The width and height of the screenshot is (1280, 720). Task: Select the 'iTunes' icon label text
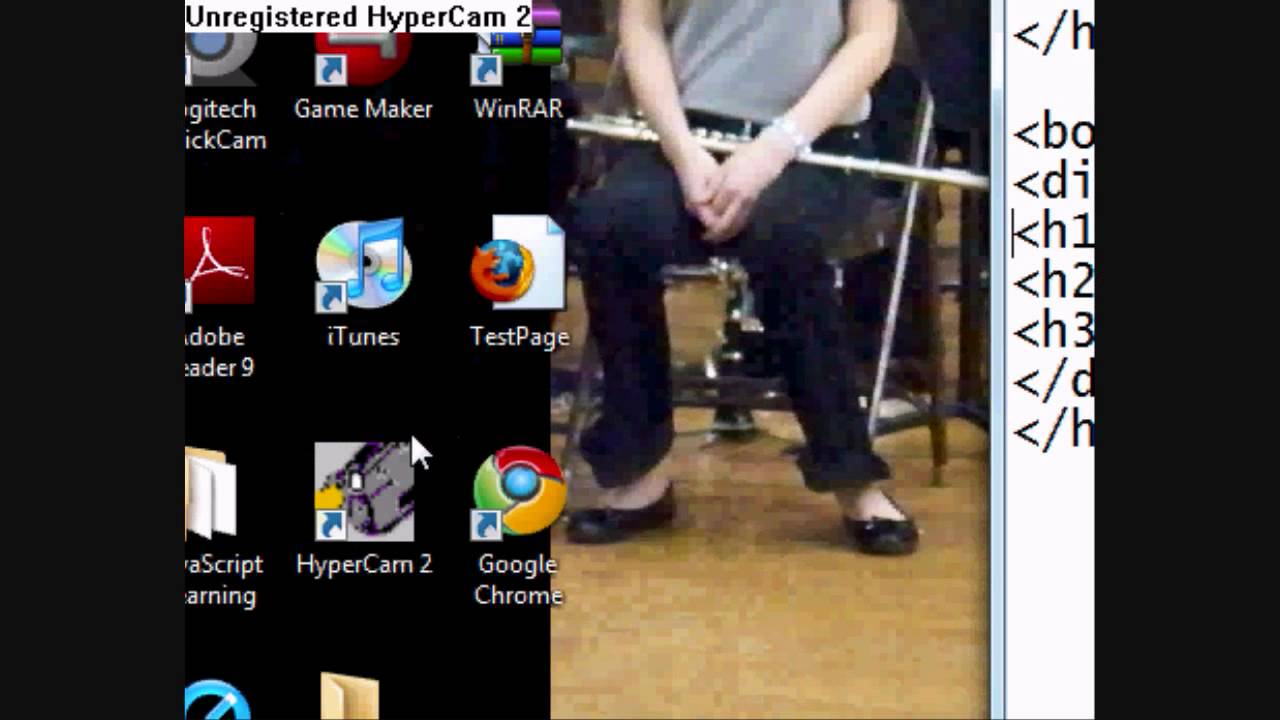tap(363, 337)
